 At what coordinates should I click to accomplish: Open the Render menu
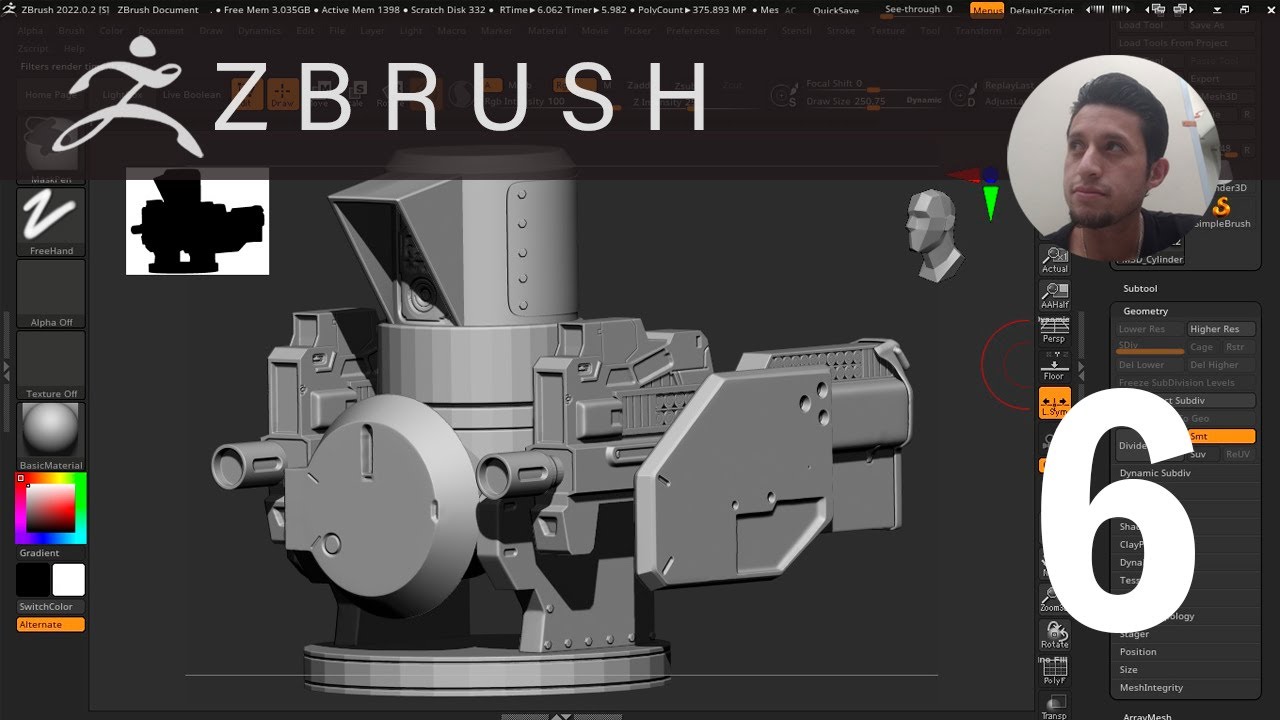click(751, 31)
